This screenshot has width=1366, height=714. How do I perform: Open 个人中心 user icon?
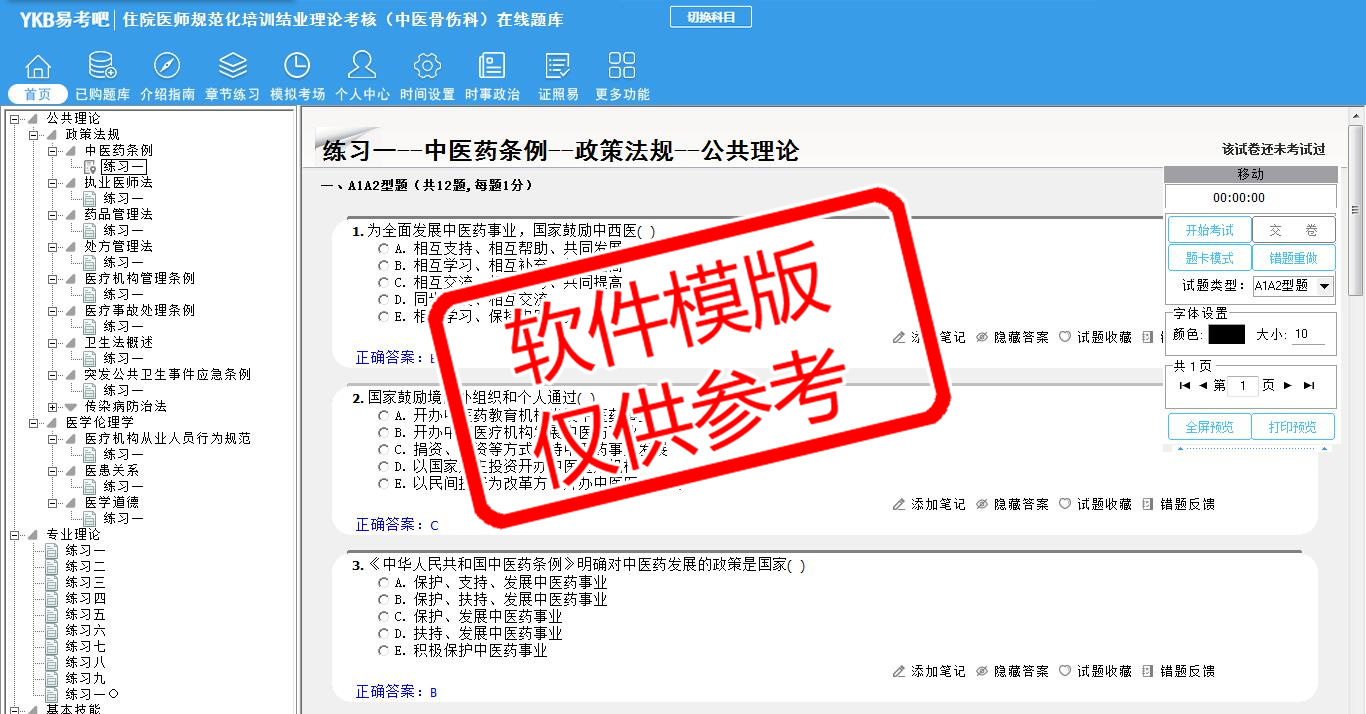(x=362, y=67)
